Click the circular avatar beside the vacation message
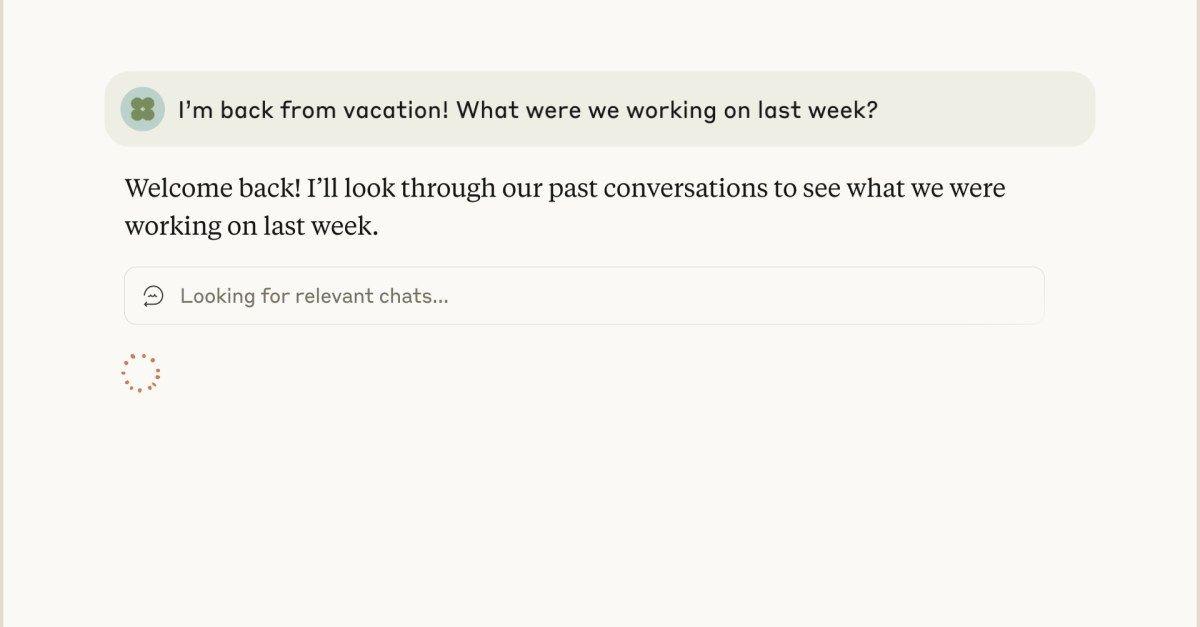Viewport: 1200px width, 627px height. [x=143, y=108]
